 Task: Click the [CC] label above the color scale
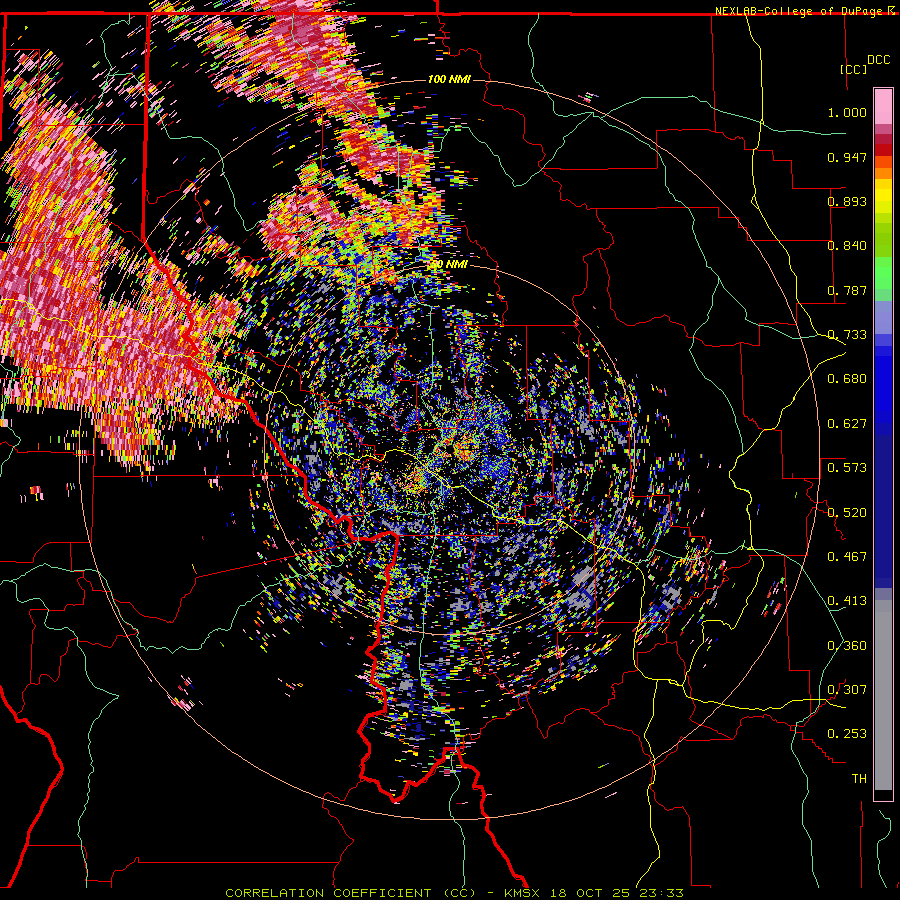point(853,69)
